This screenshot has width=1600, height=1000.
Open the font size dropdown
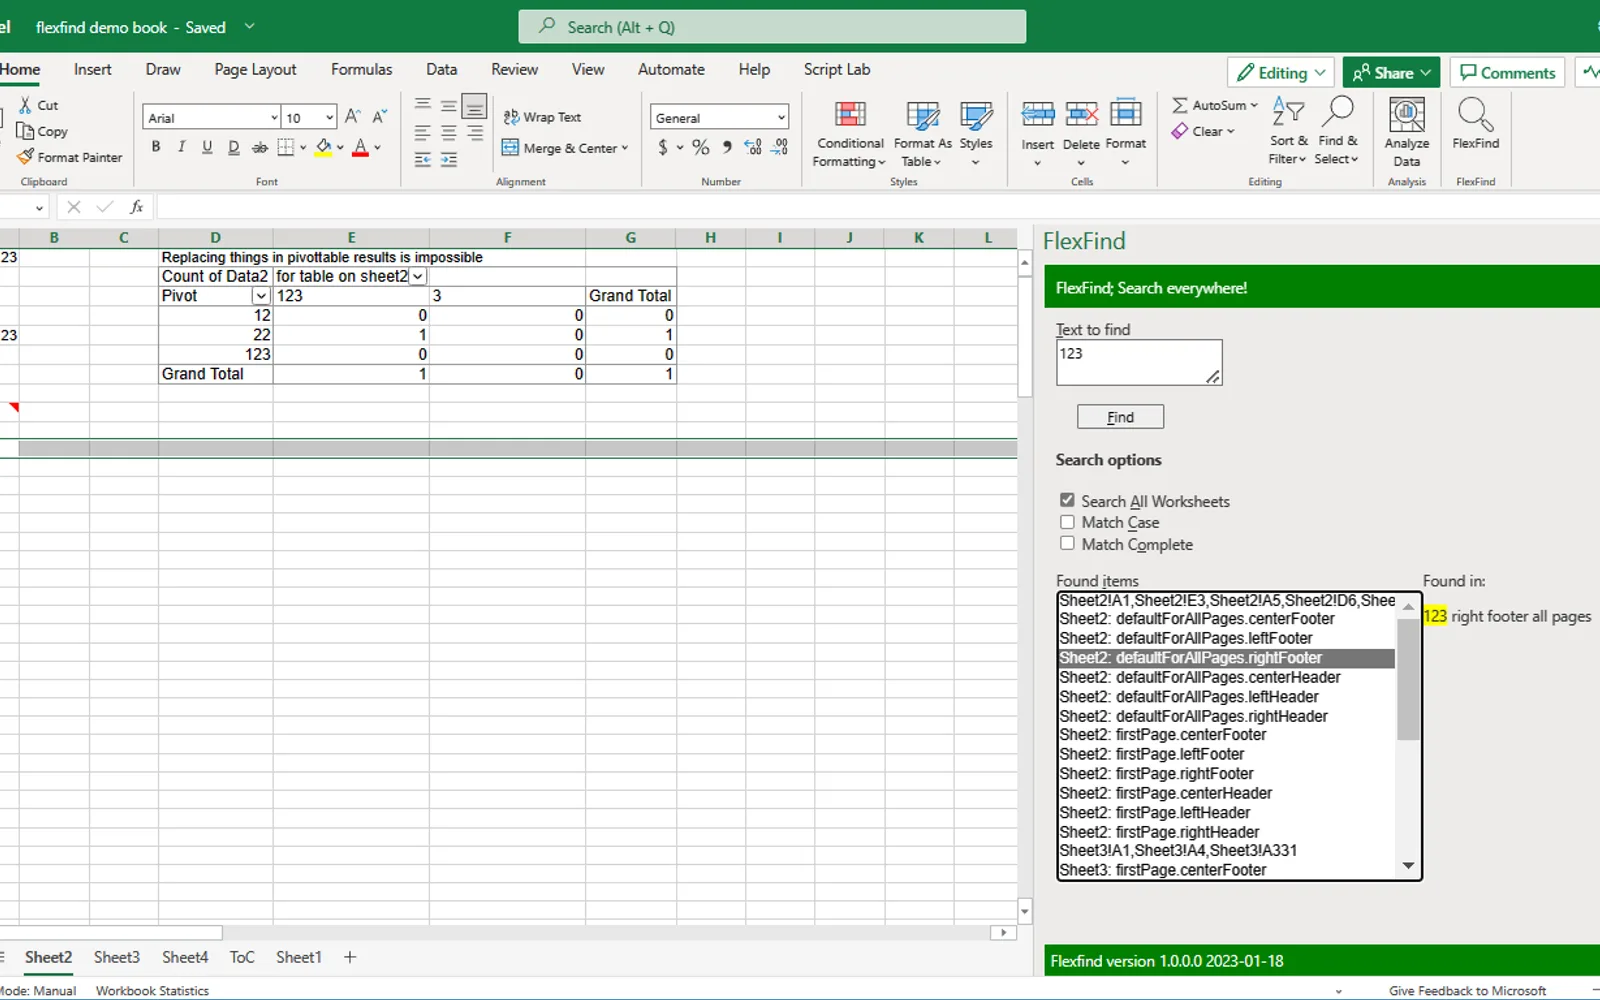coord(329,118)
